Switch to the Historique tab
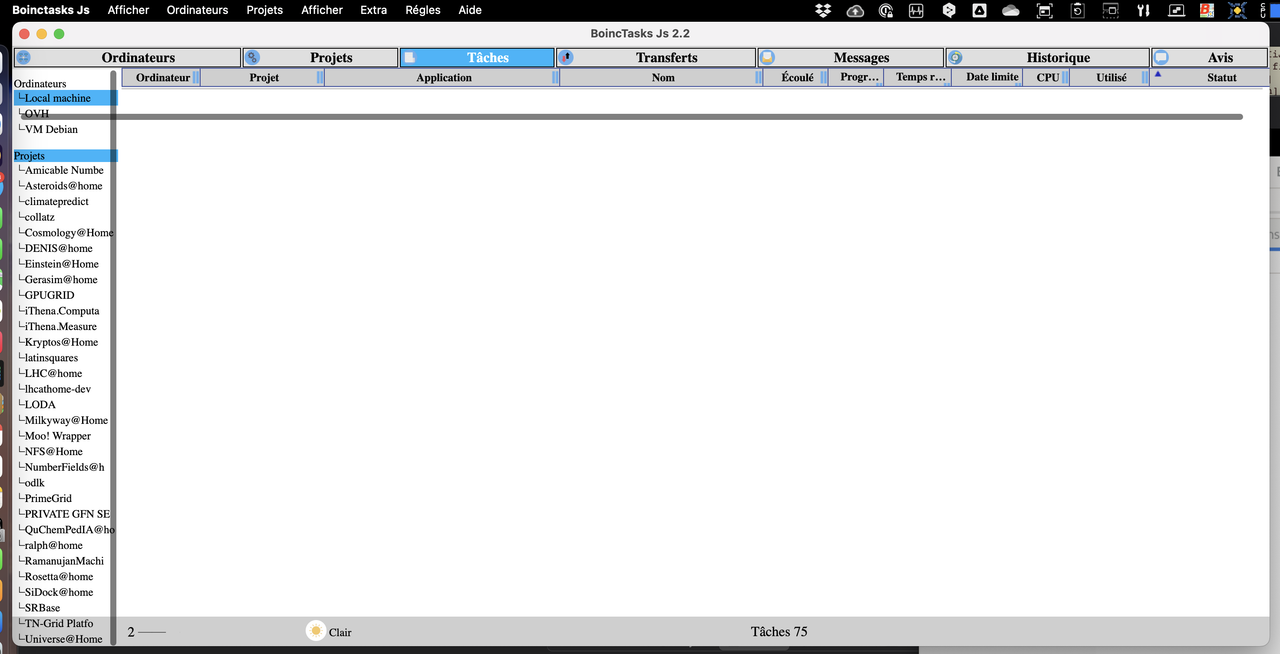 click(1047, 58)
